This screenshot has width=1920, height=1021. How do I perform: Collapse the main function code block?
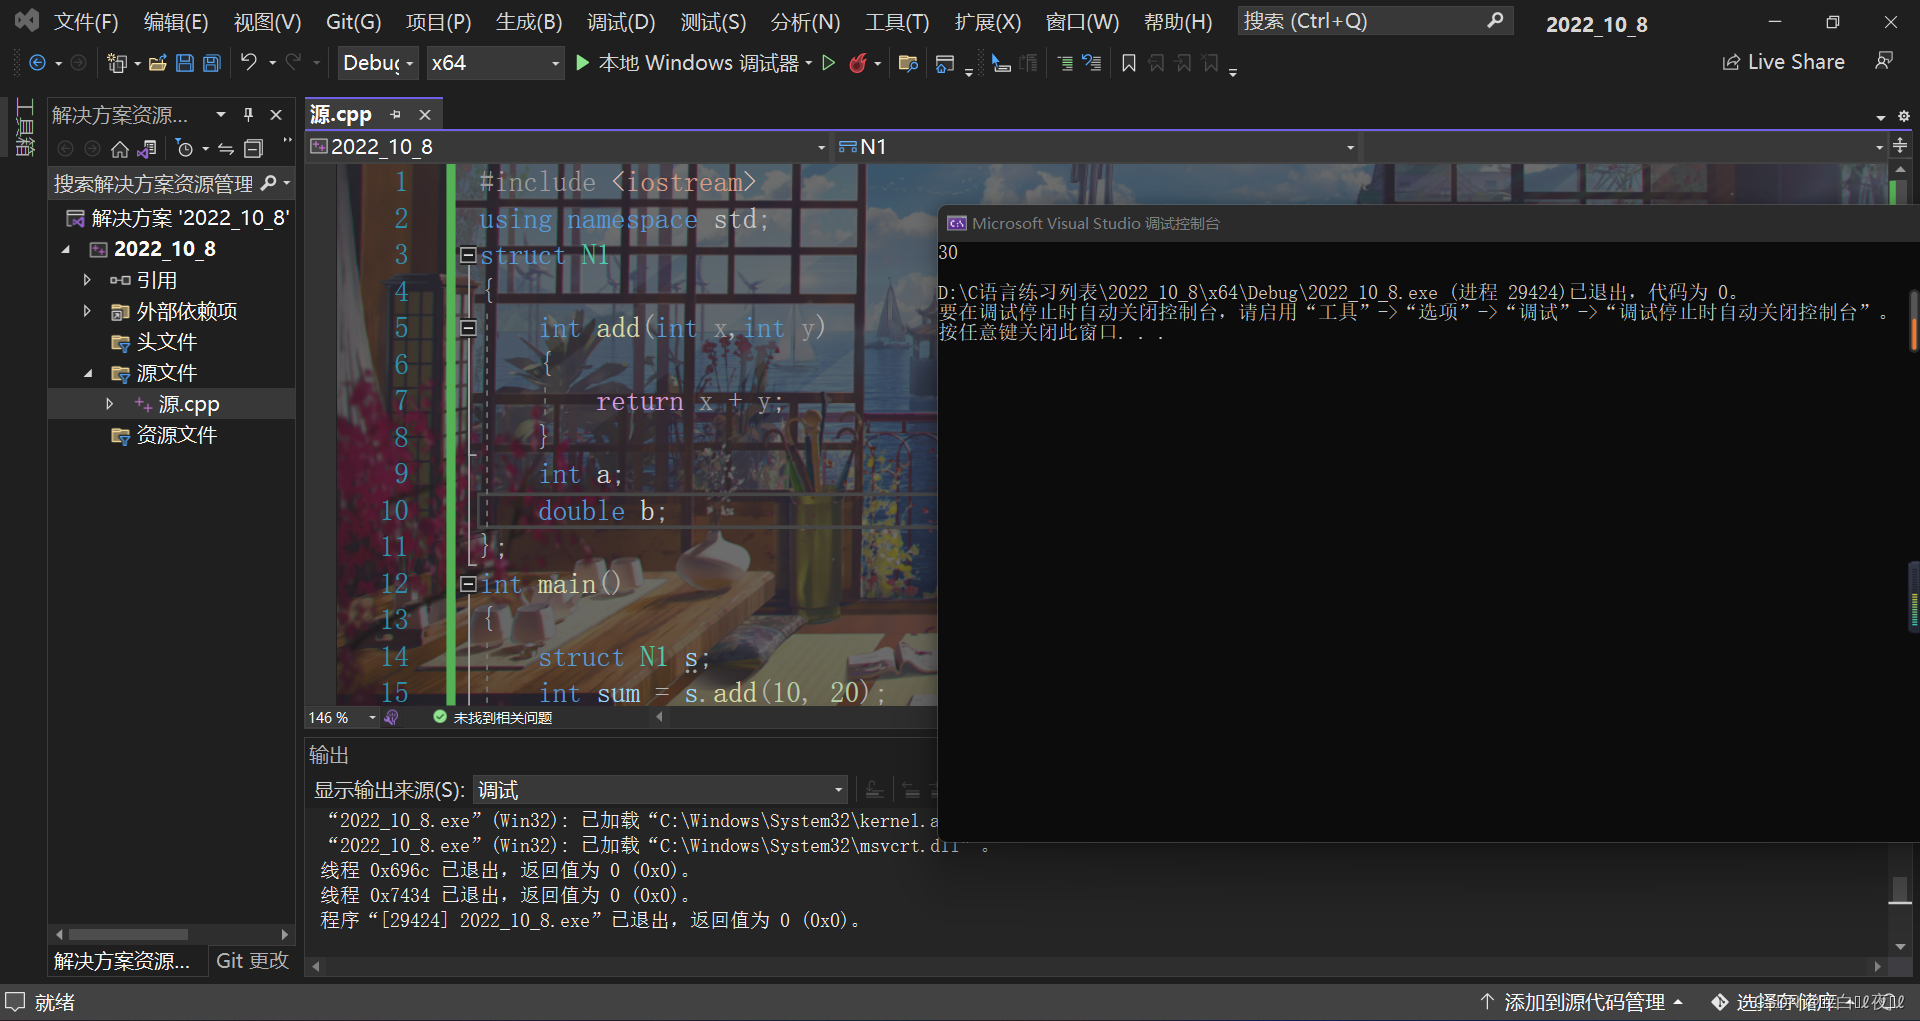[467, 584]
